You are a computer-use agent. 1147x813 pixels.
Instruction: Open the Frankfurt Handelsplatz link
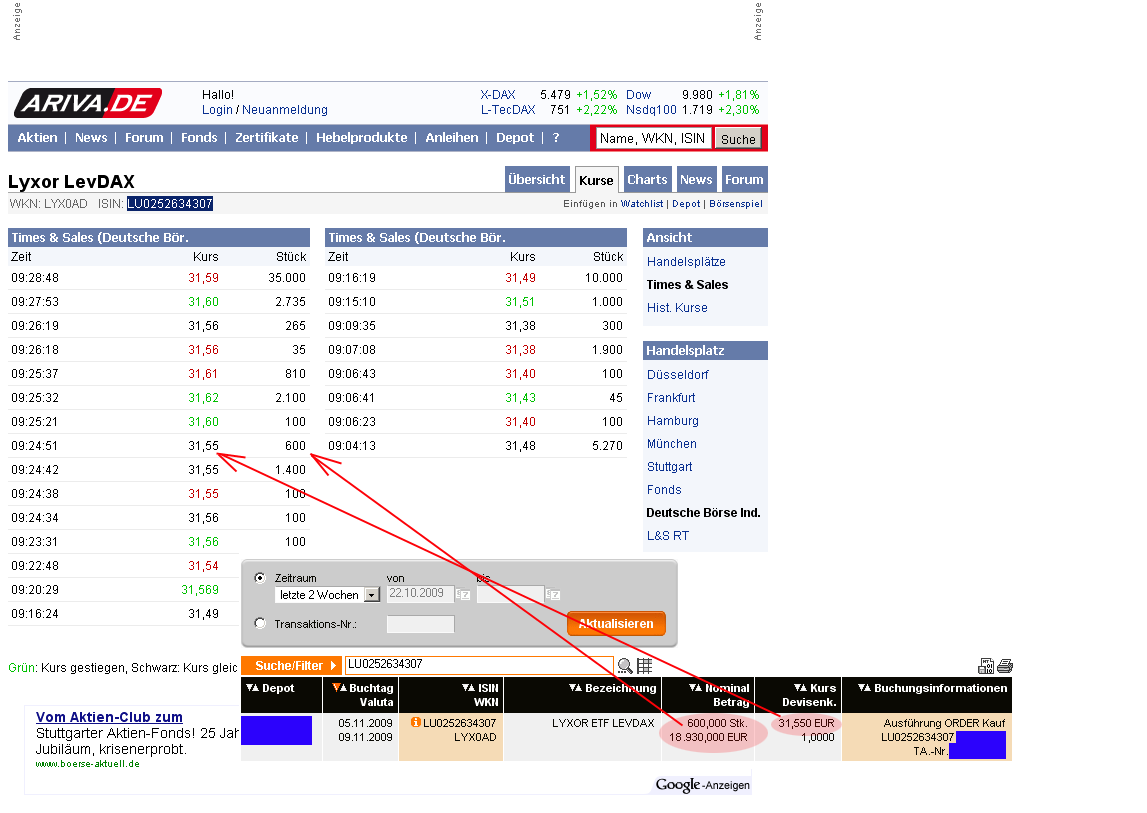point(671,398)
